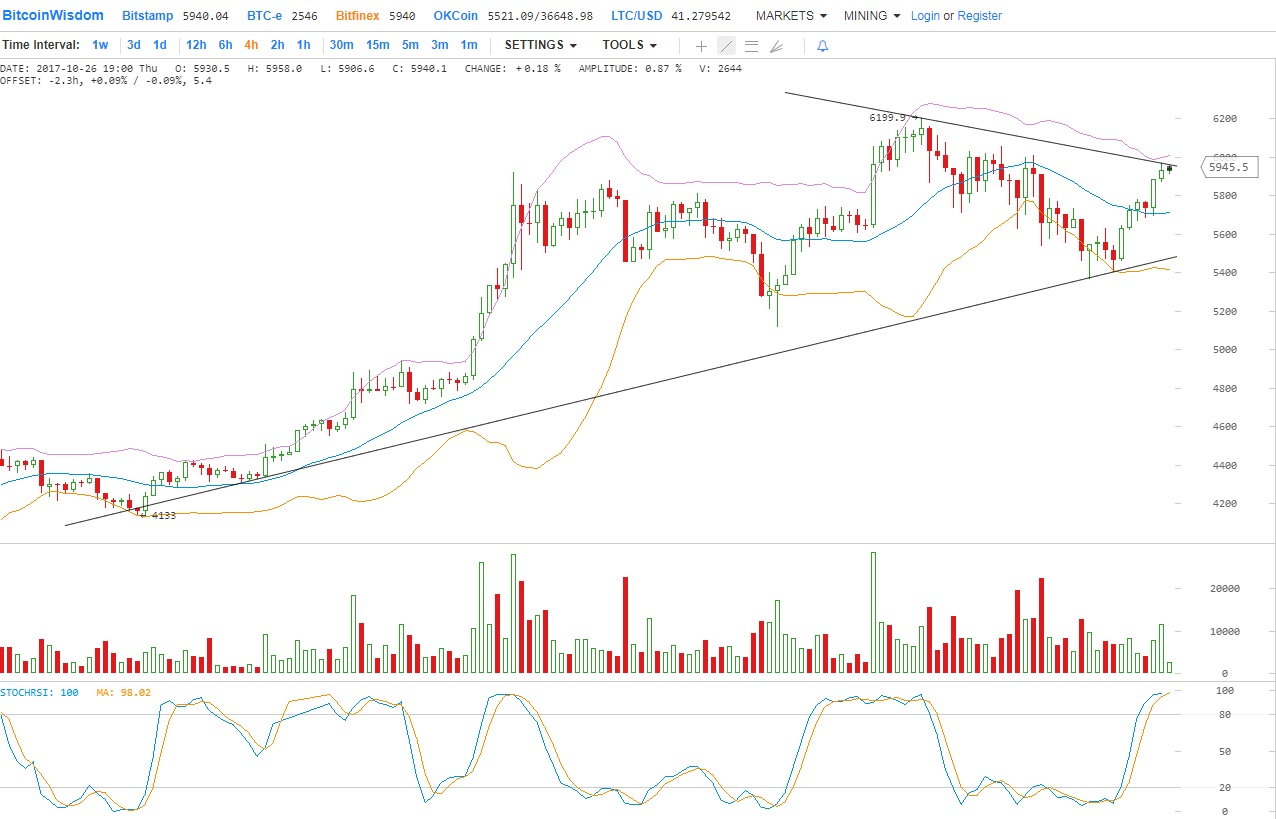Open the MARKETS dropdown
1276x819 pixels.
point(791,16)
